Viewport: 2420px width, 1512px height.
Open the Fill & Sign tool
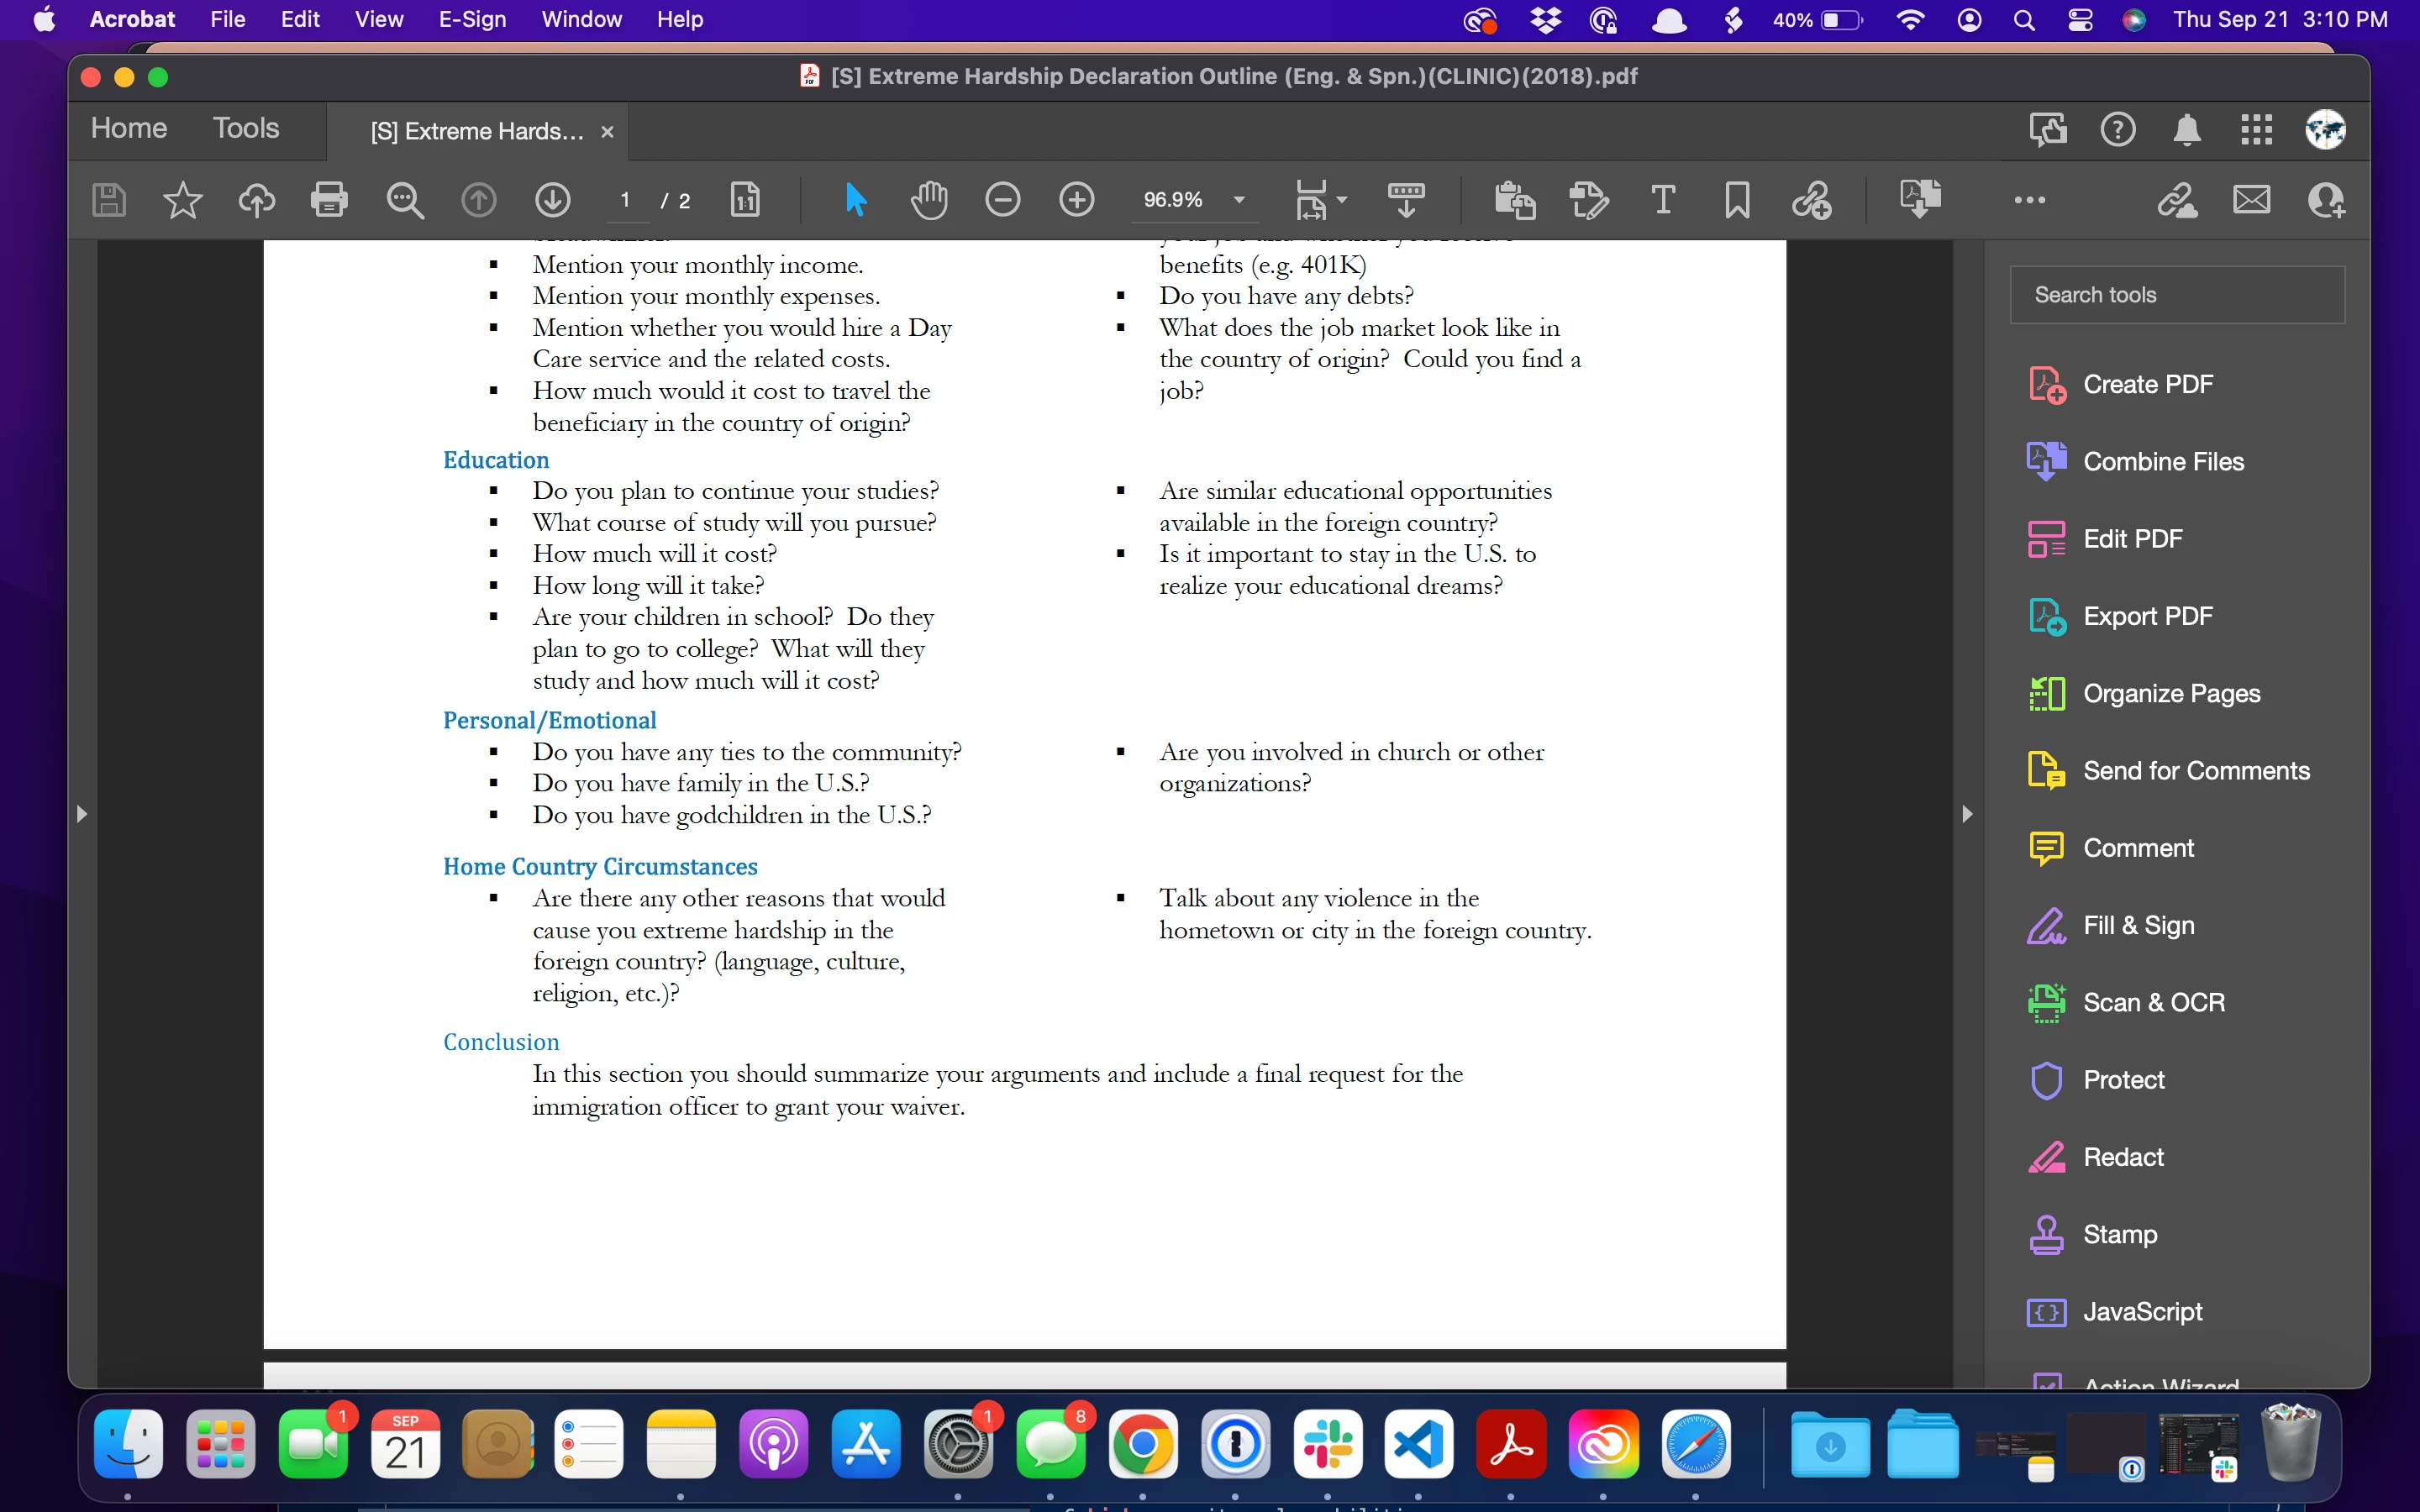(2138, 925)
